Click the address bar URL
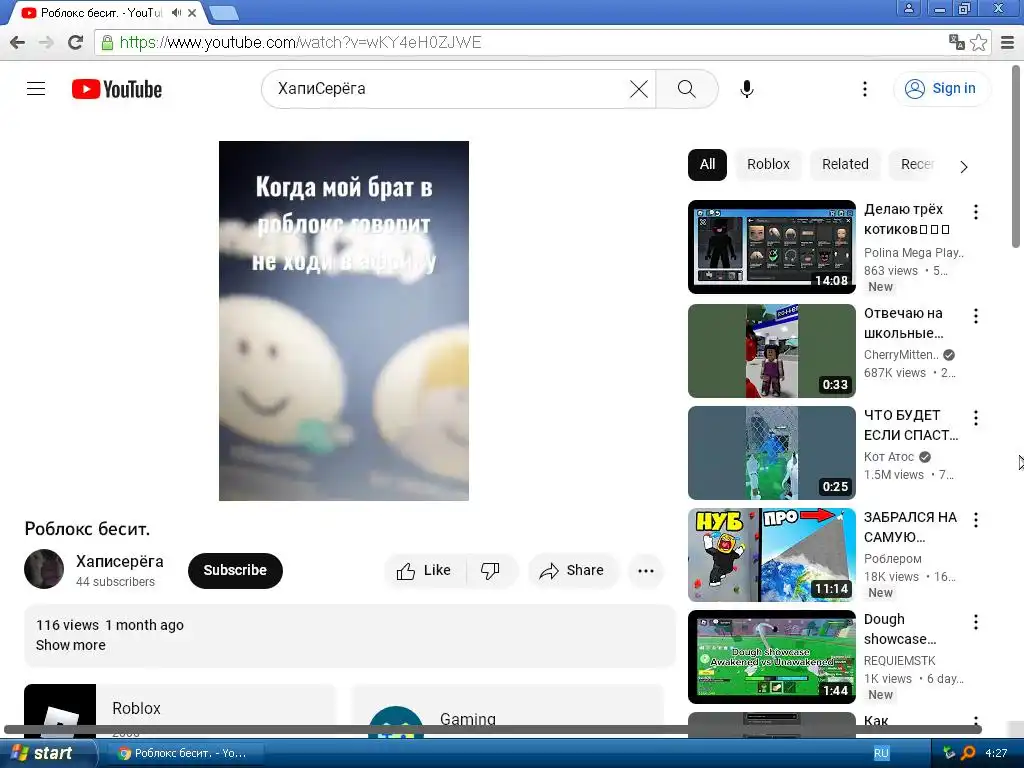1024x768 pixels. pos(300,42)
